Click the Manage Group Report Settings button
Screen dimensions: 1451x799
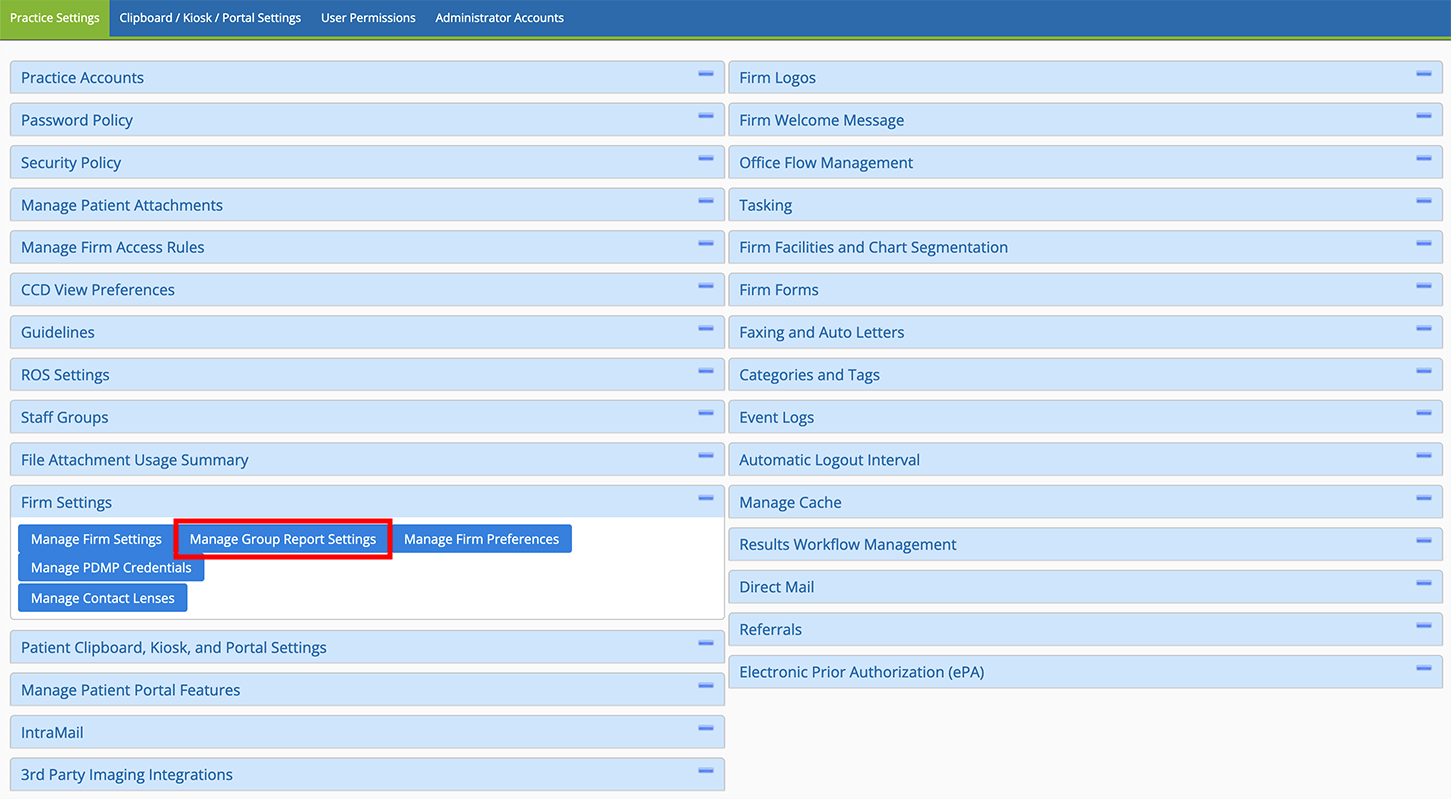(283, 539)
